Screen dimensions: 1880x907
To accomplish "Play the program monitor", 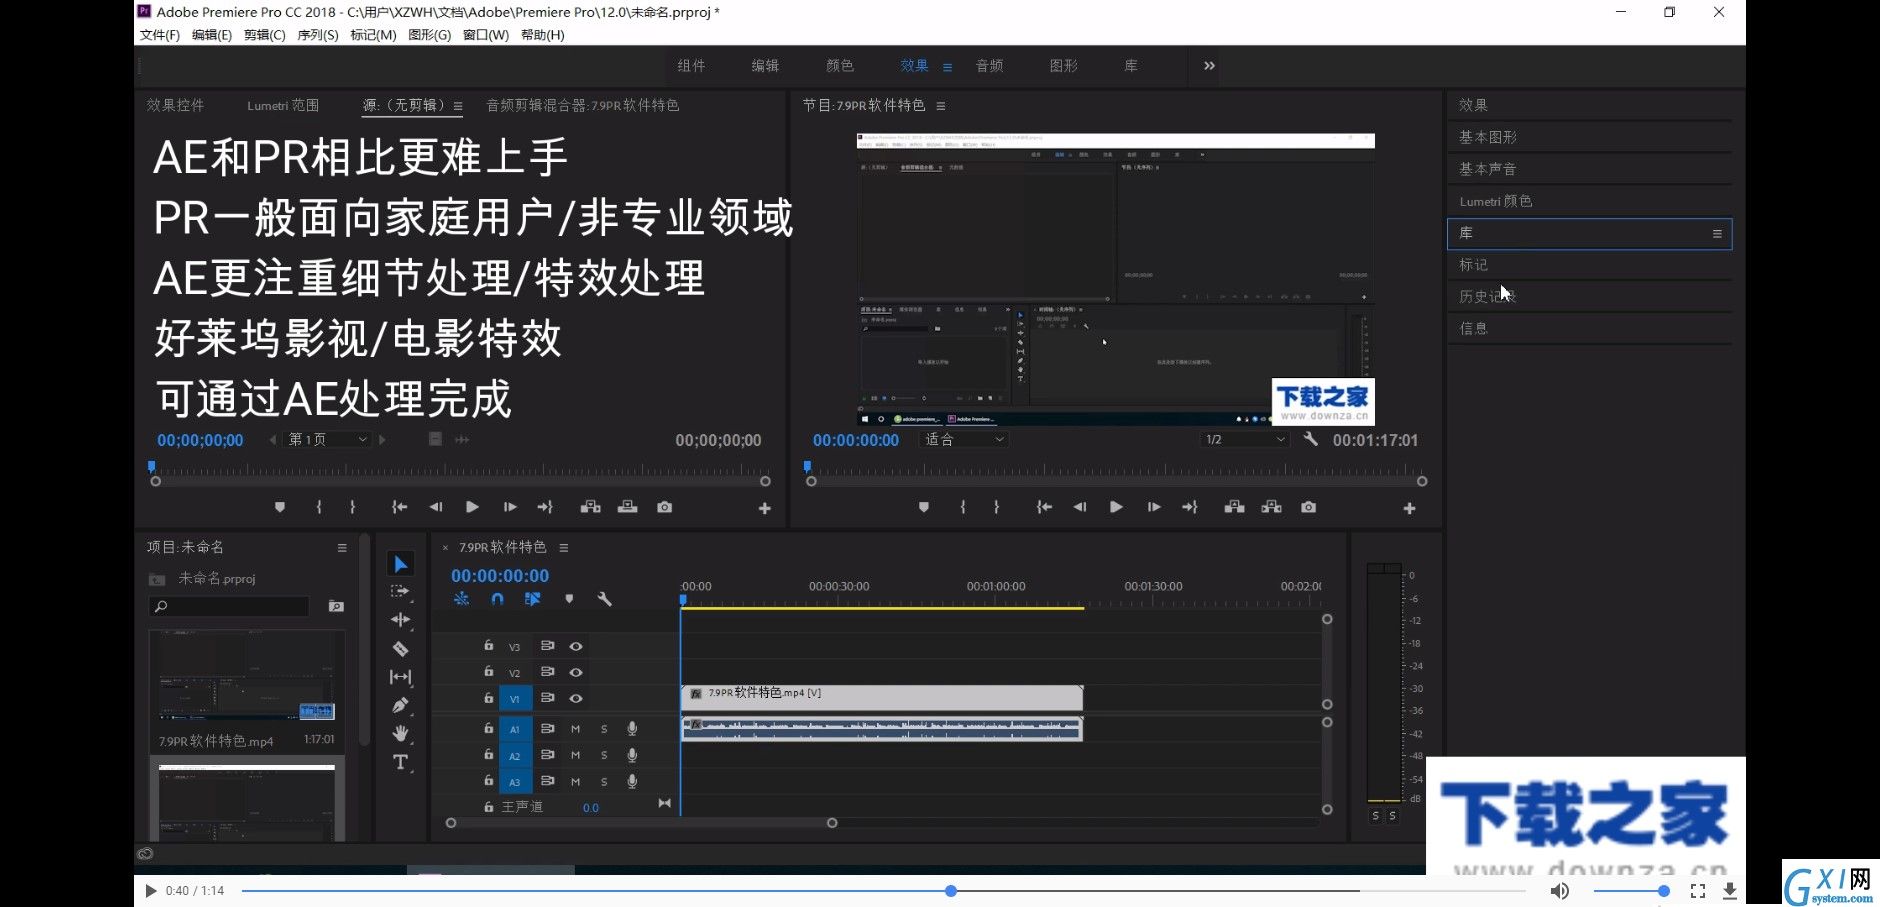I will 1116,507.
